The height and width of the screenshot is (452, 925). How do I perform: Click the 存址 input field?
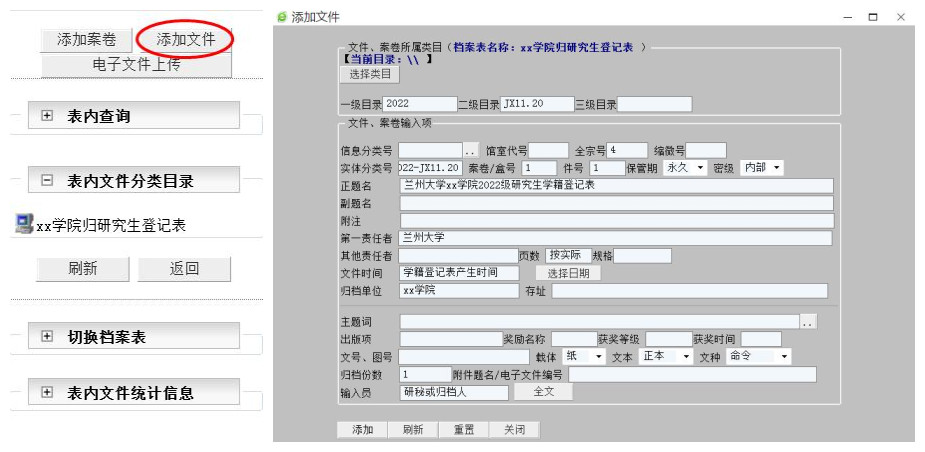690,291
